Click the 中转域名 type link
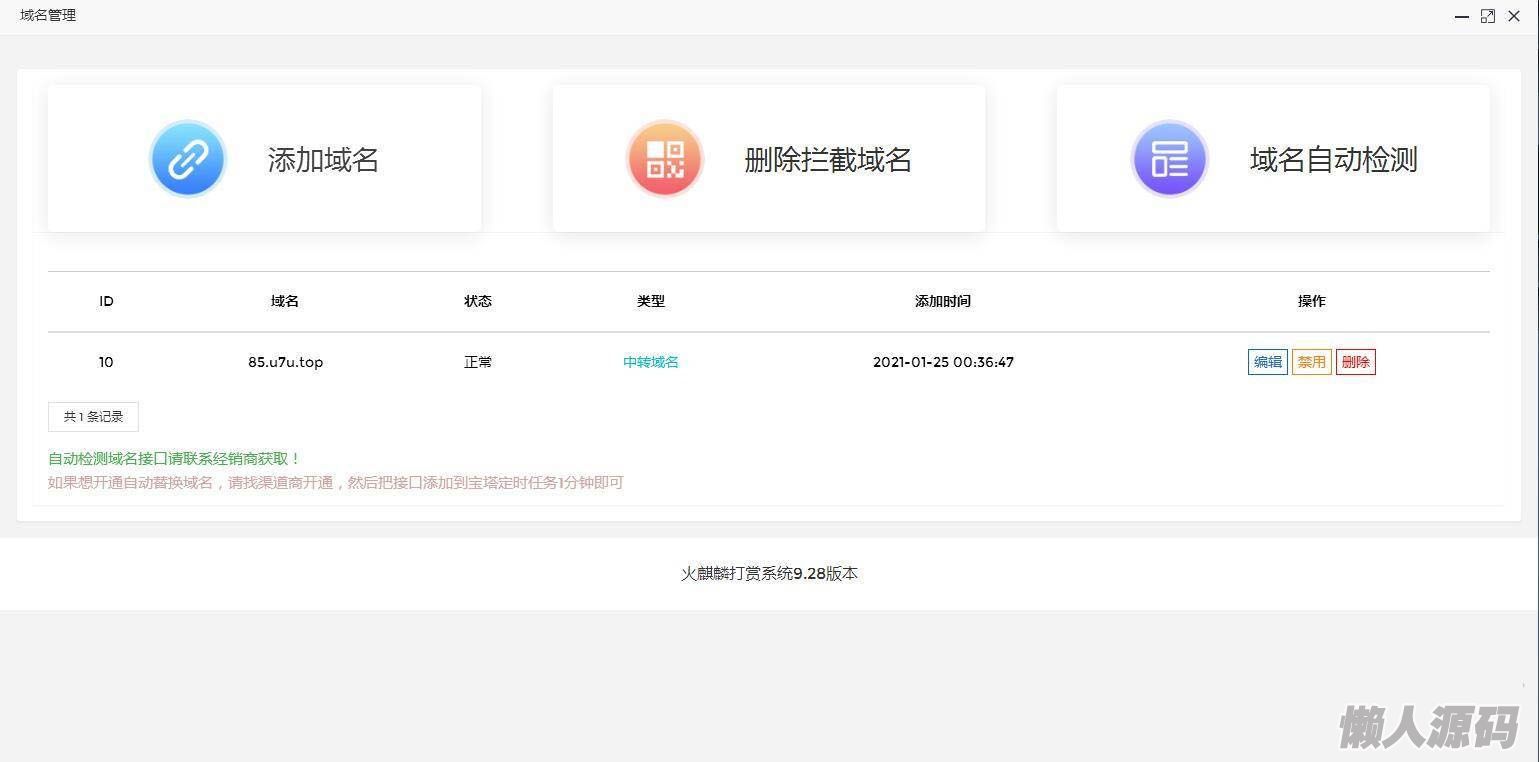Image resolution: width=1539 pixels, height=762 pixels. pos(650,362)
